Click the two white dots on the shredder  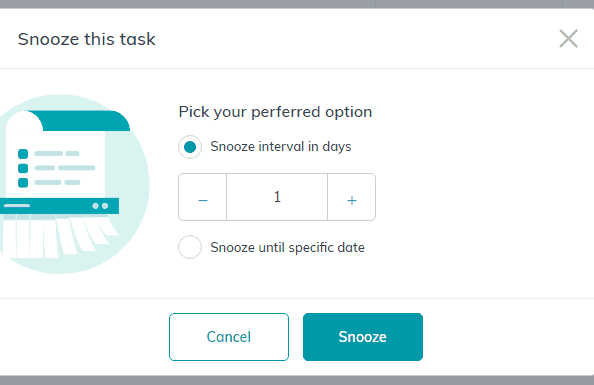point(100,206)
